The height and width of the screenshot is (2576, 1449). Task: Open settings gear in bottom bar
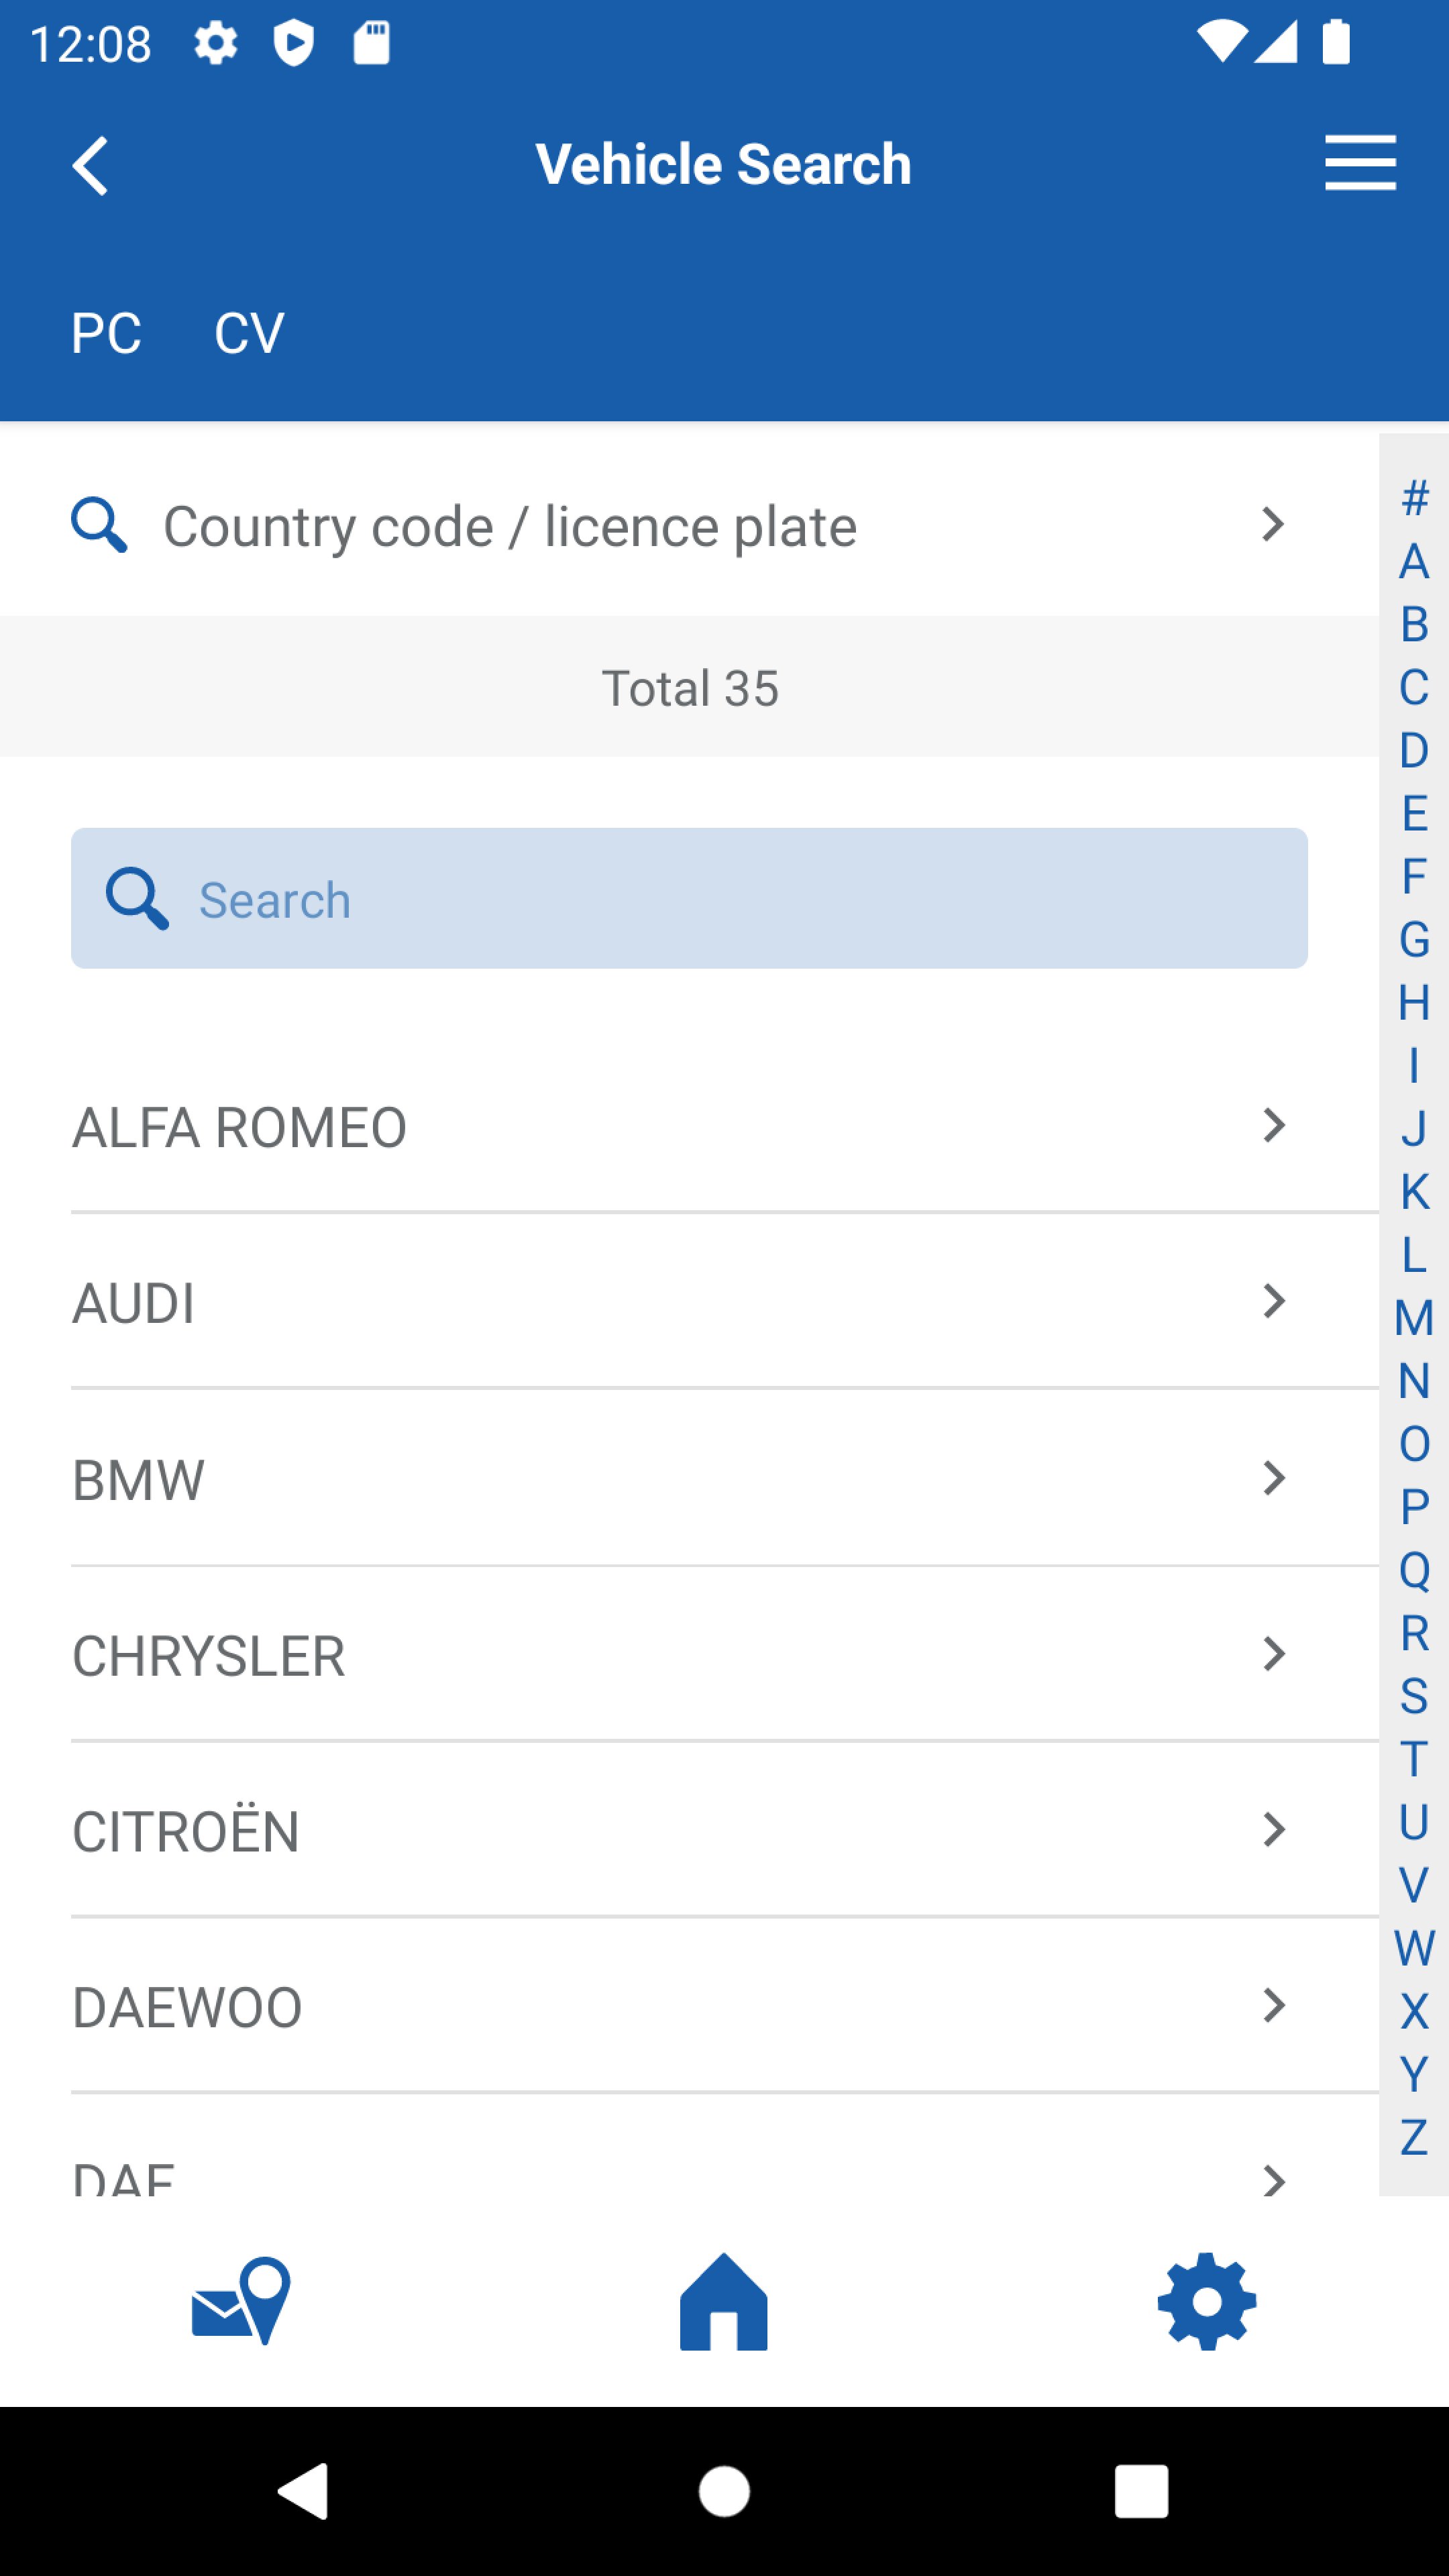tap(1206, 2300)
